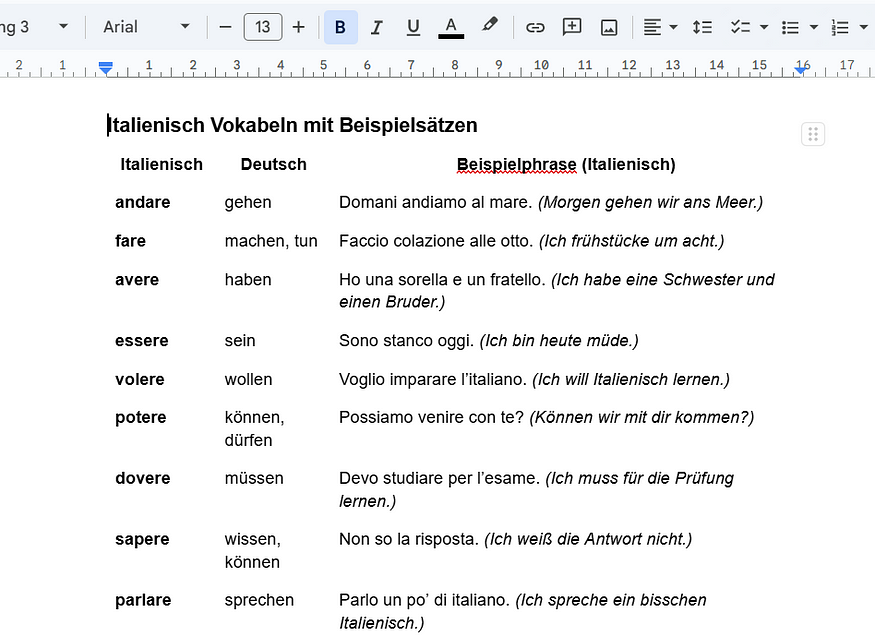The height and width of the screenshot is (638, 875).
Task: Click the translation gehen
Action: [x=248, y=202]
